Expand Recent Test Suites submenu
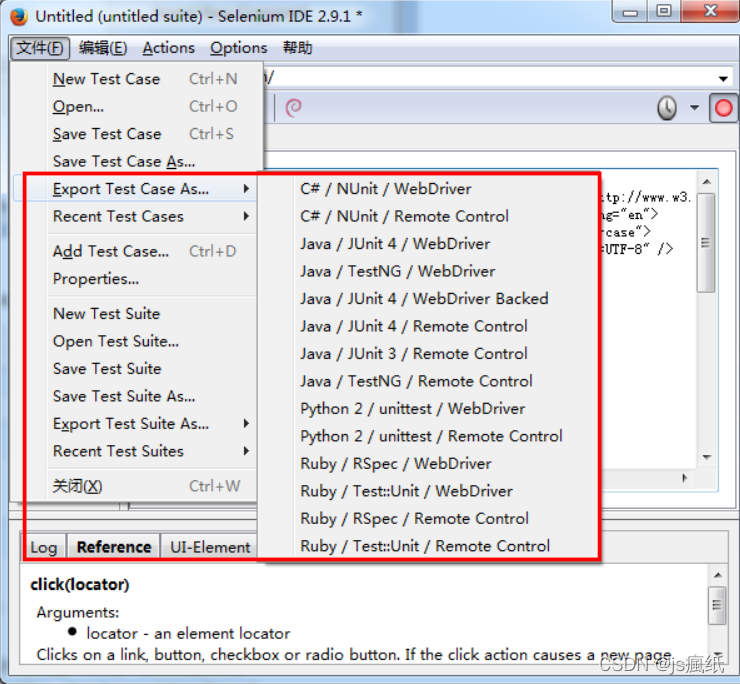Viewport: 740px width, 684px height. (137, 451)
